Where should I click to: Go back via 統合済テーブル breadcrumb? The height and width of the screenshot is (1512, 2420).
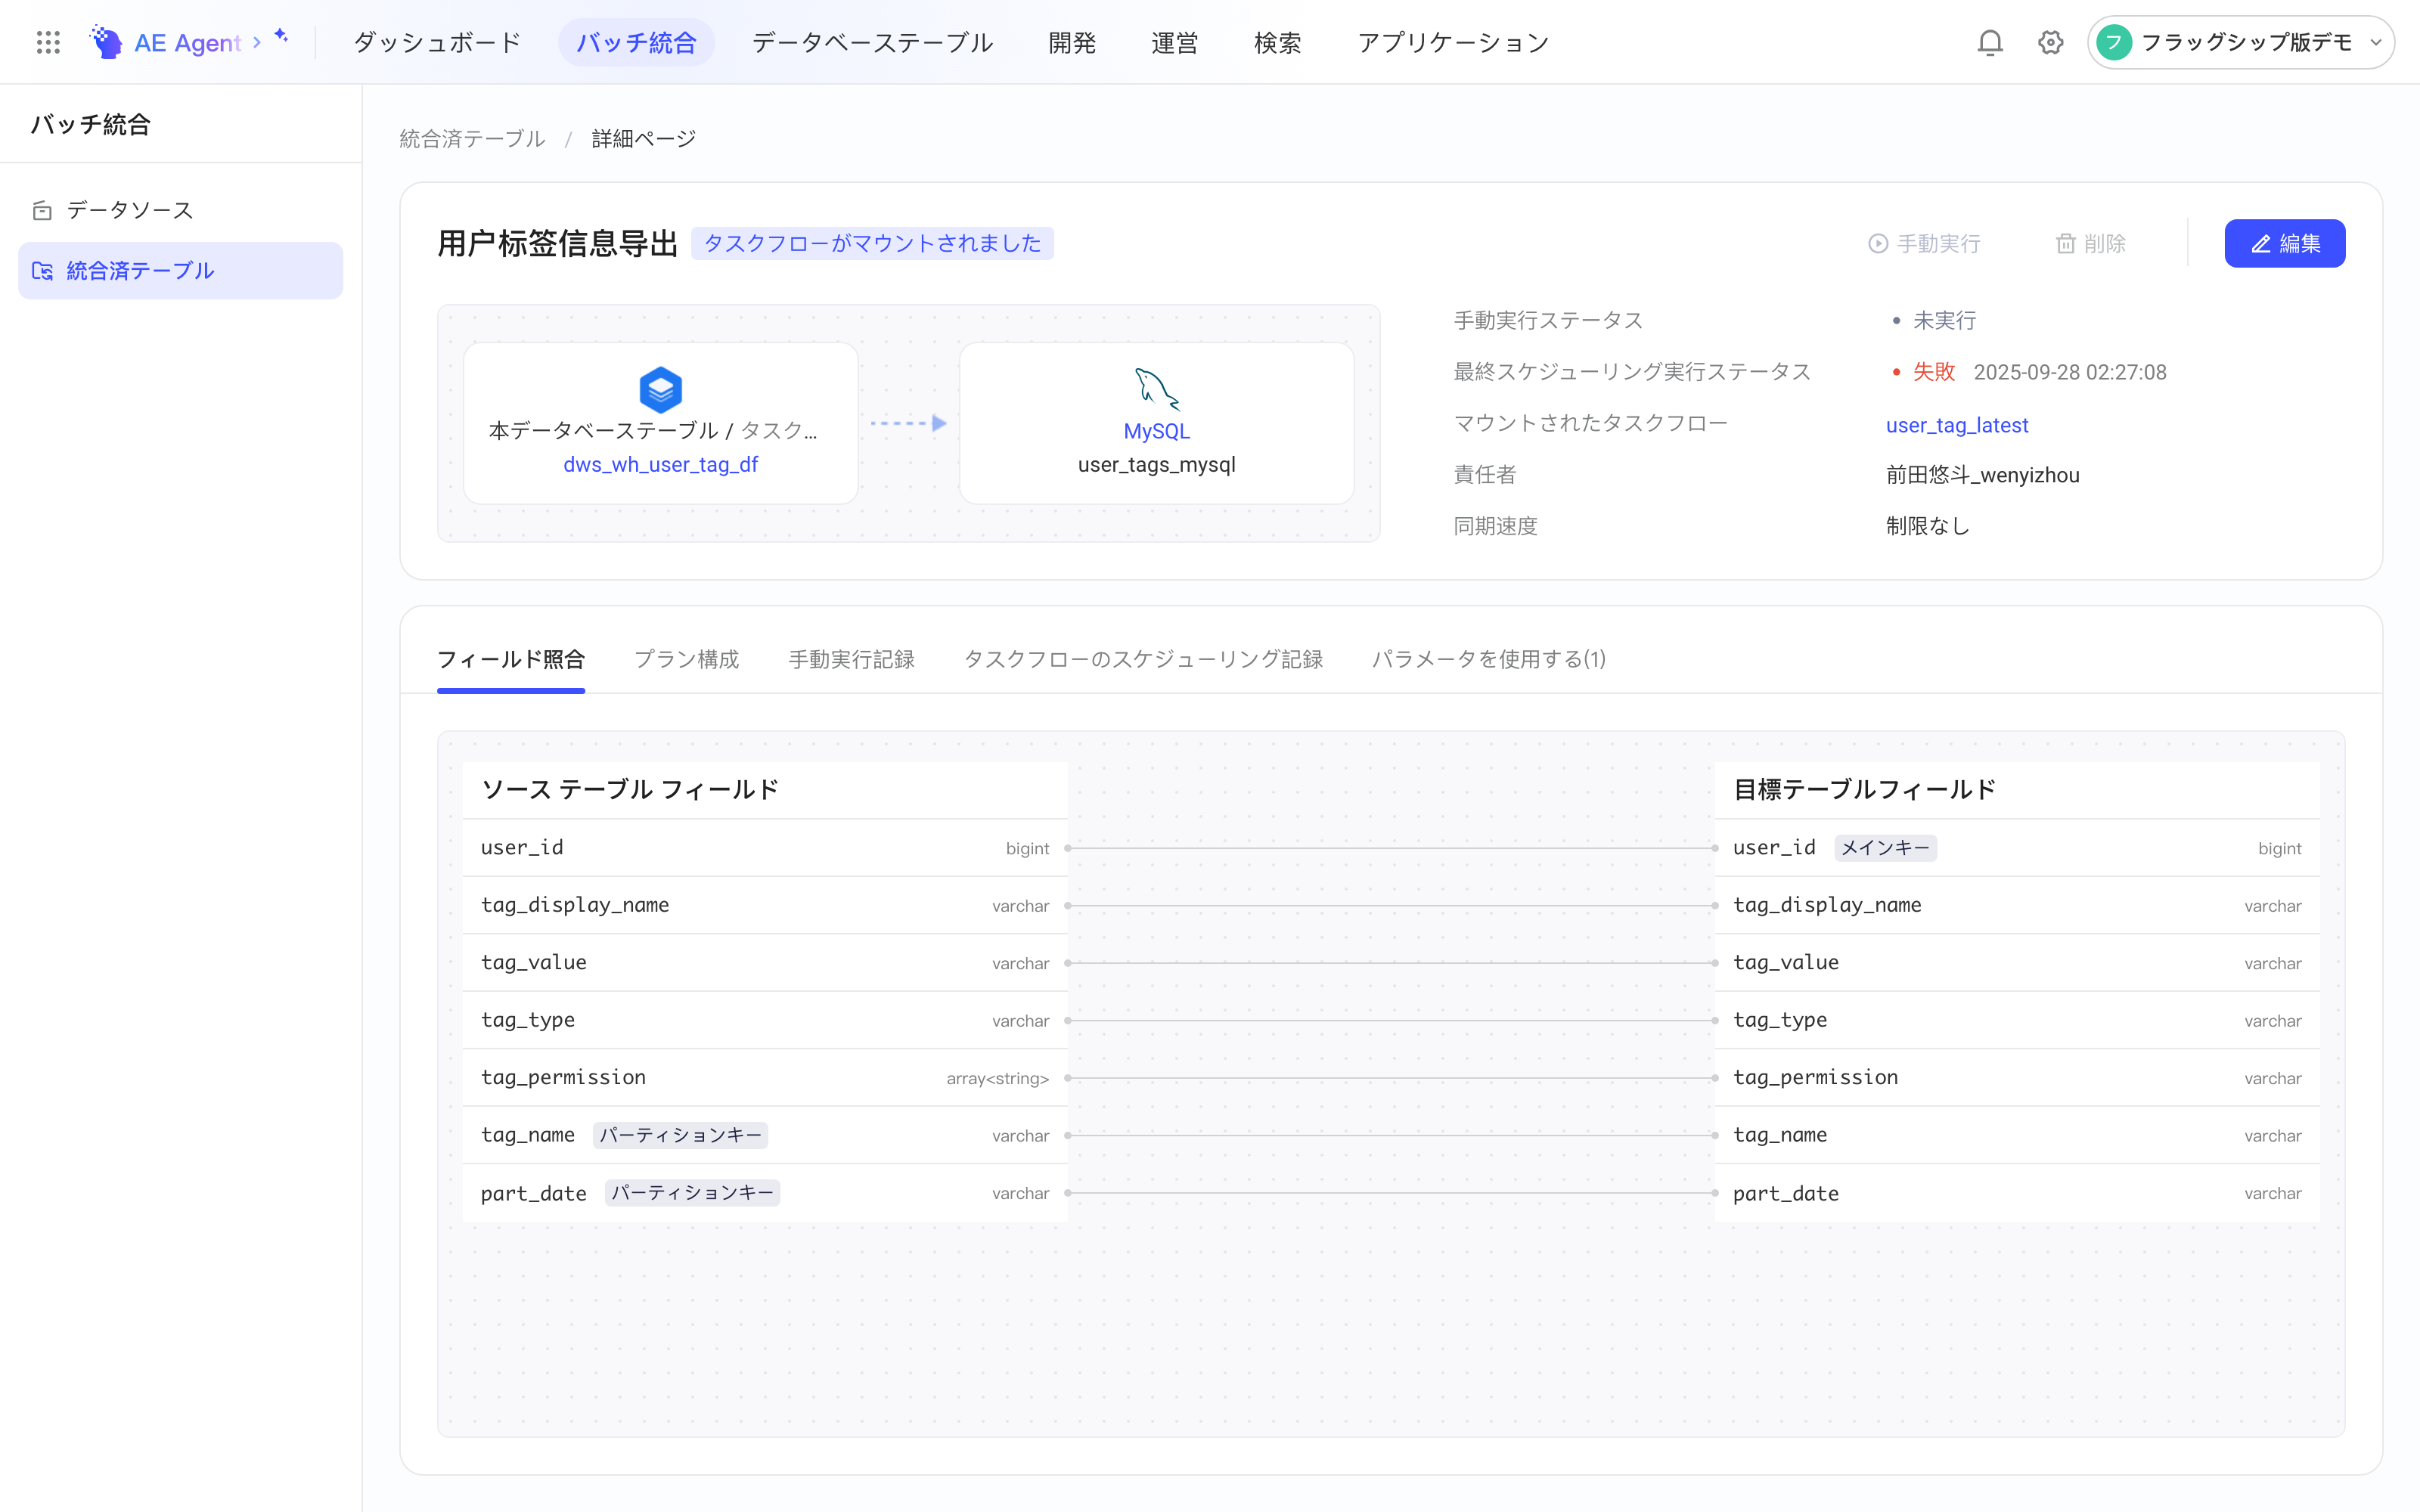(472, 139)
